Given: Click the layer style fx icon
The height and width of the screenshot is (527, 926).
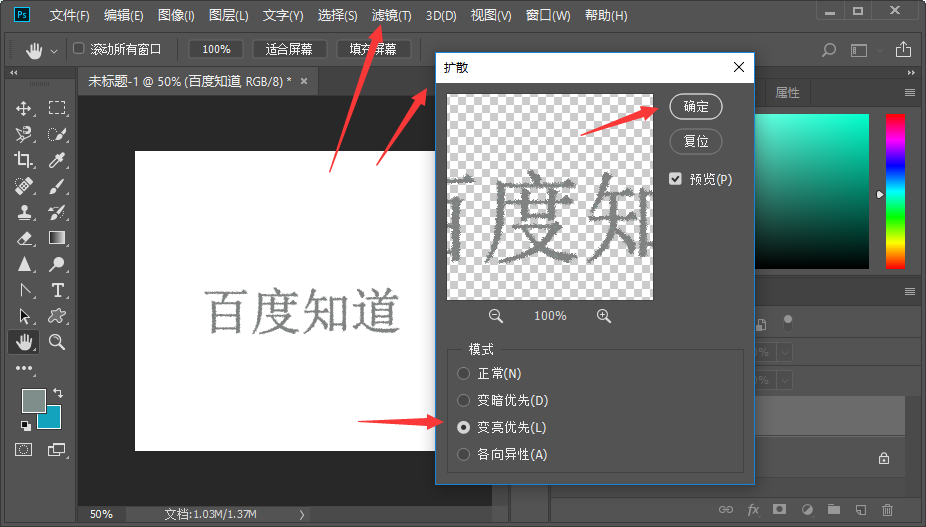Looking at the screenshot, I should pyautogui.click(x=753, y=509).
